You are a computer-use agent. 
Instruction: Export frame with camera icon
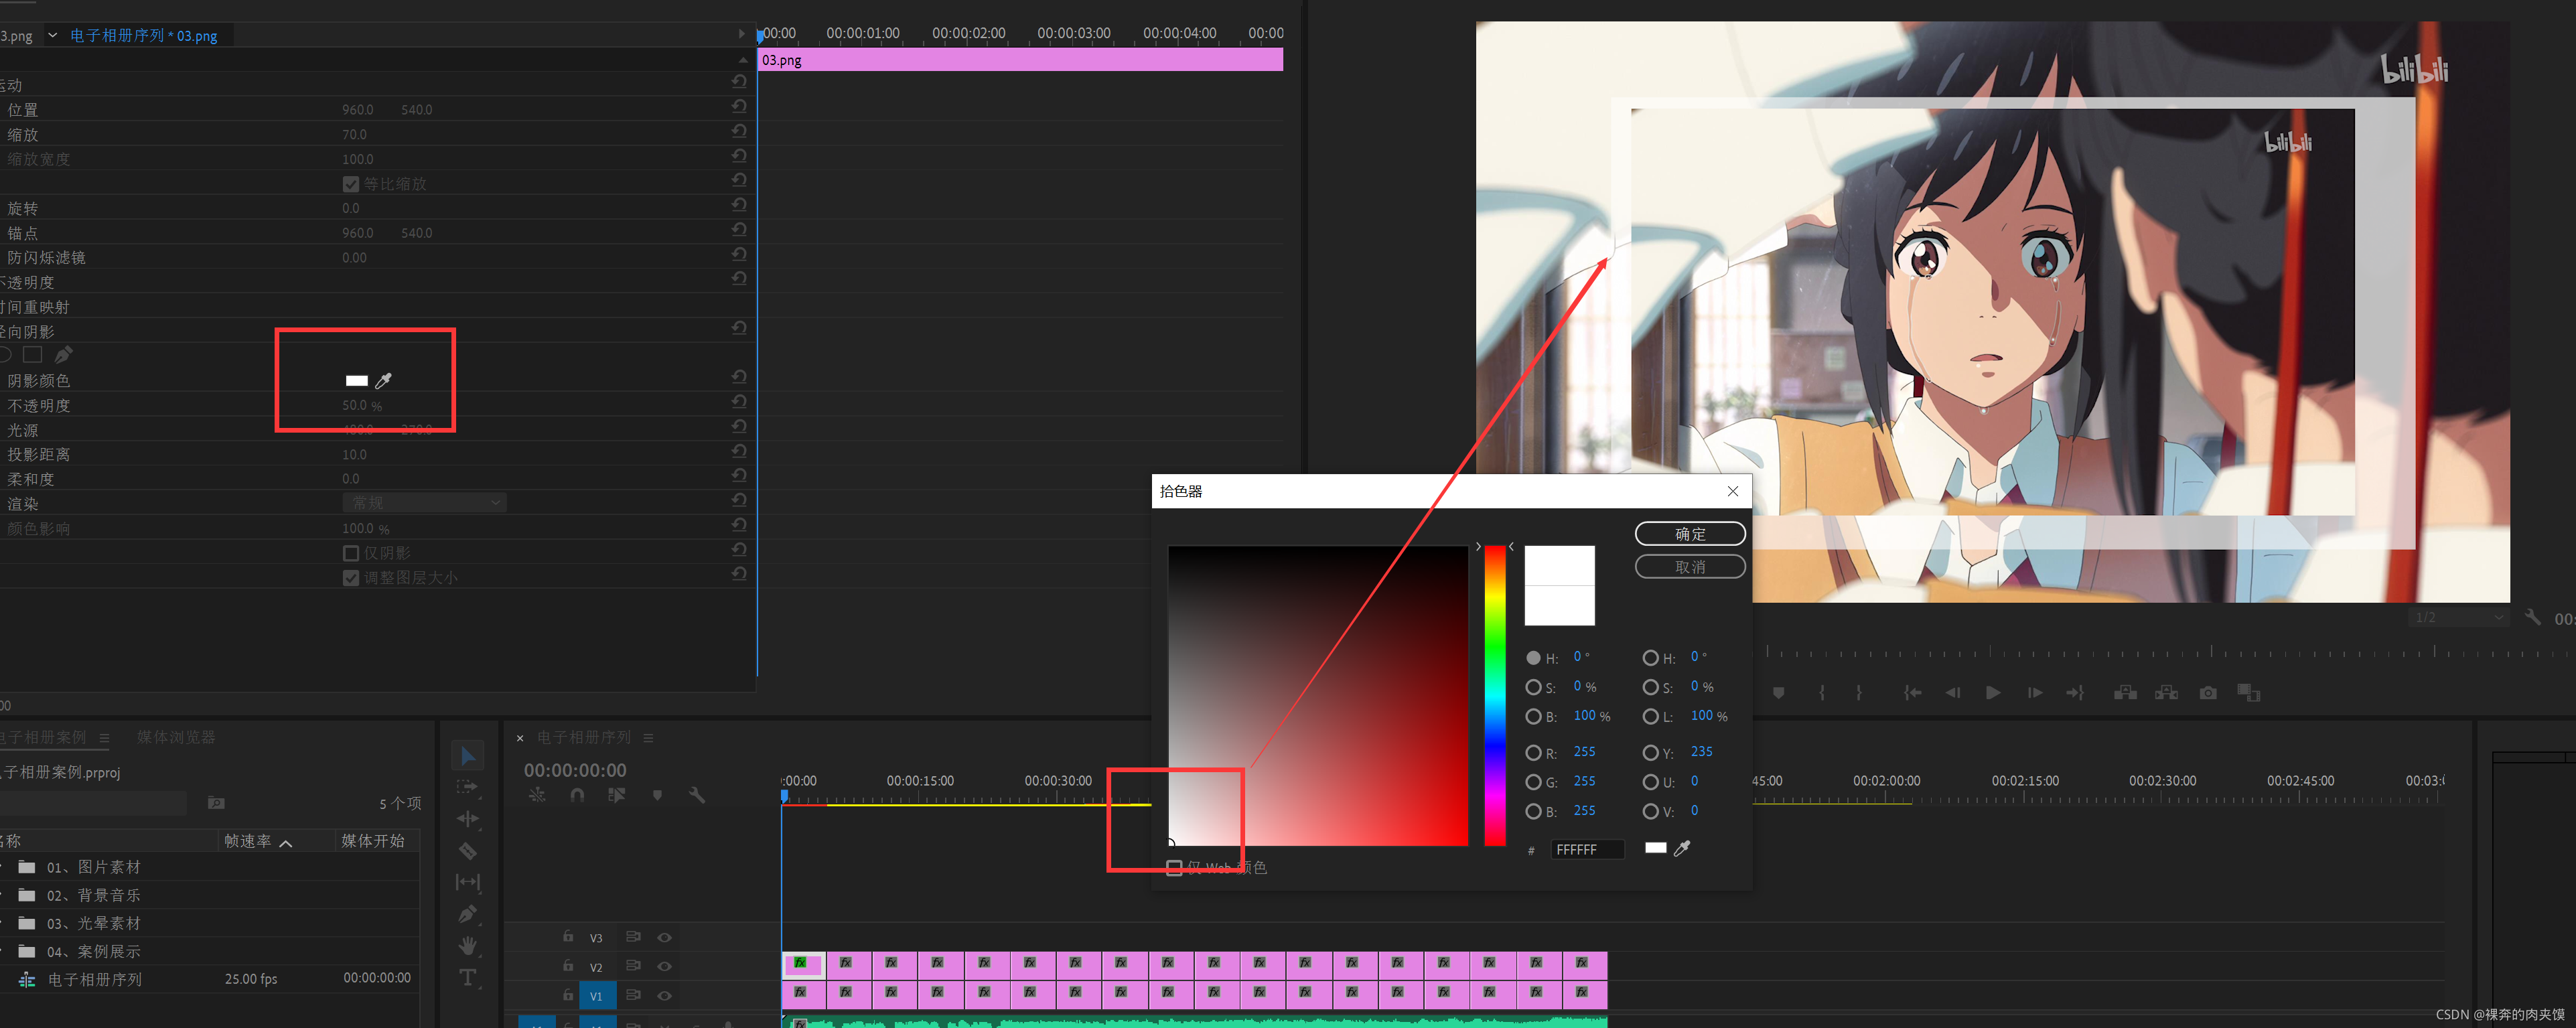[x=2208, y=692]
